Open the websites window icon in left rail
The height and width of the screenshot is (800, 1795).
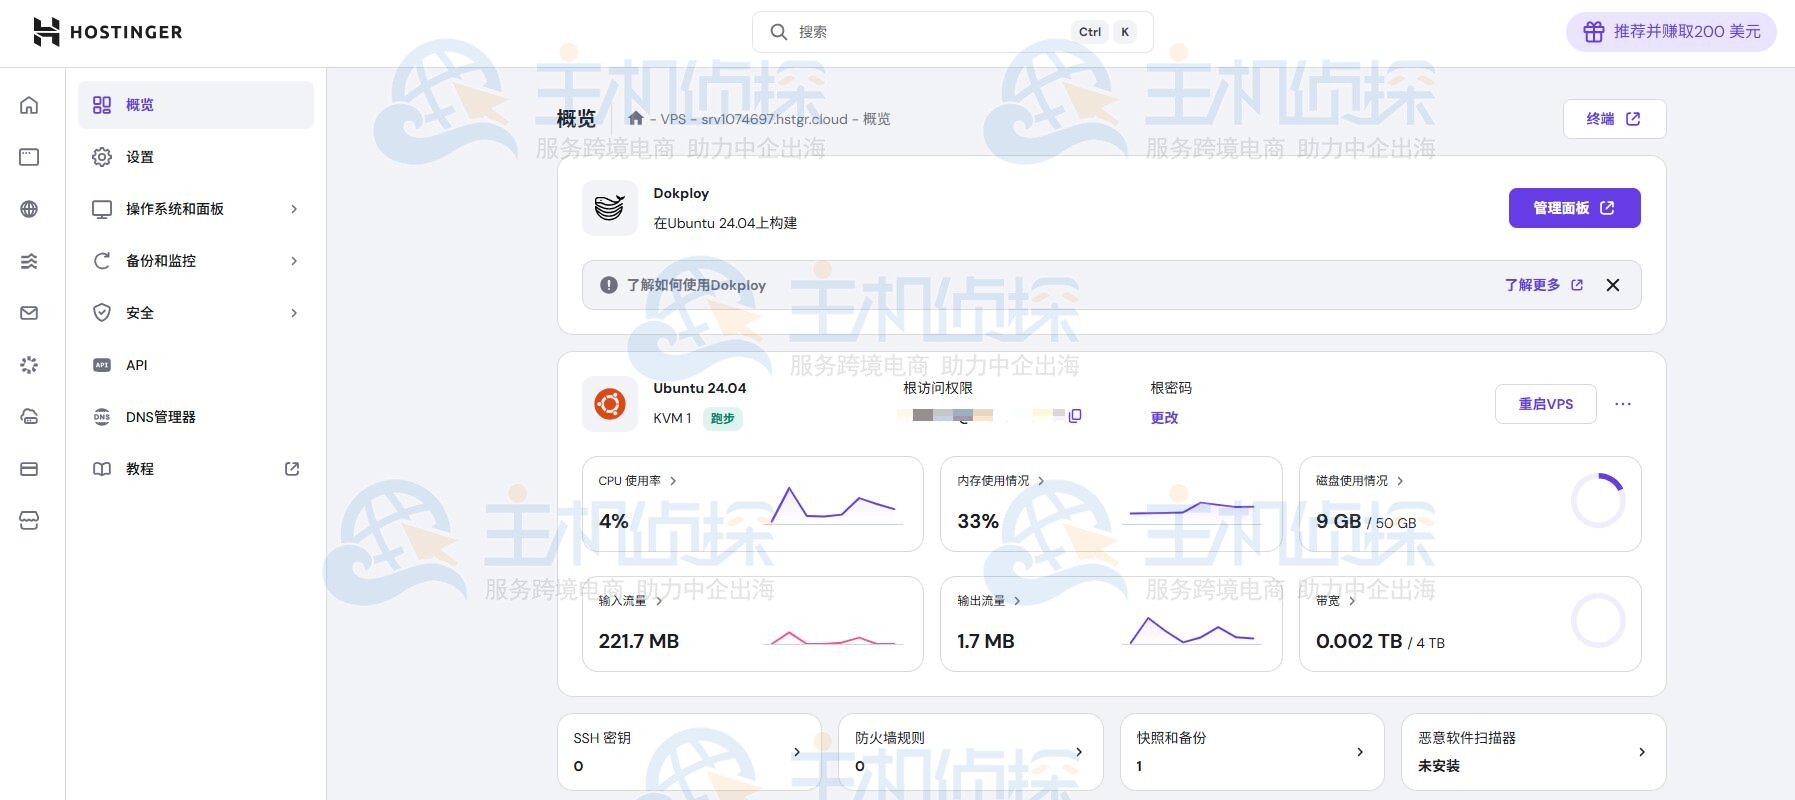coord(29,157)
